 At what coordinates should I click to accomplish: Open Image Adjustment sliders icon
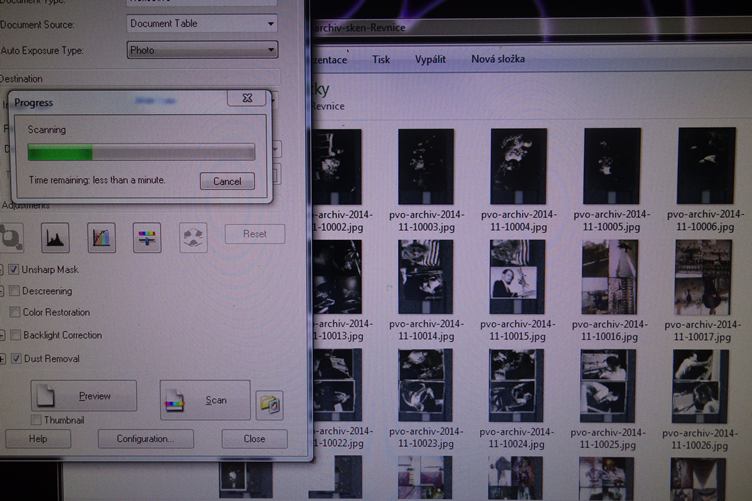coord(147,237)
